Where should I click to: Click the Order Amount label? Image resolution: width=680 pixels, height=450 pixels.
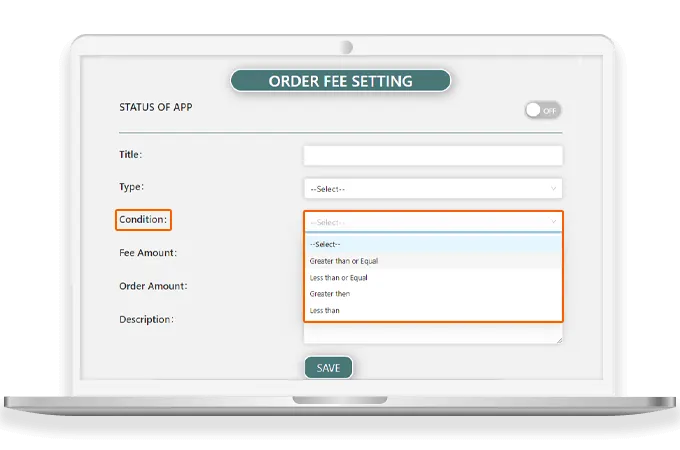[x=152, y=286]
